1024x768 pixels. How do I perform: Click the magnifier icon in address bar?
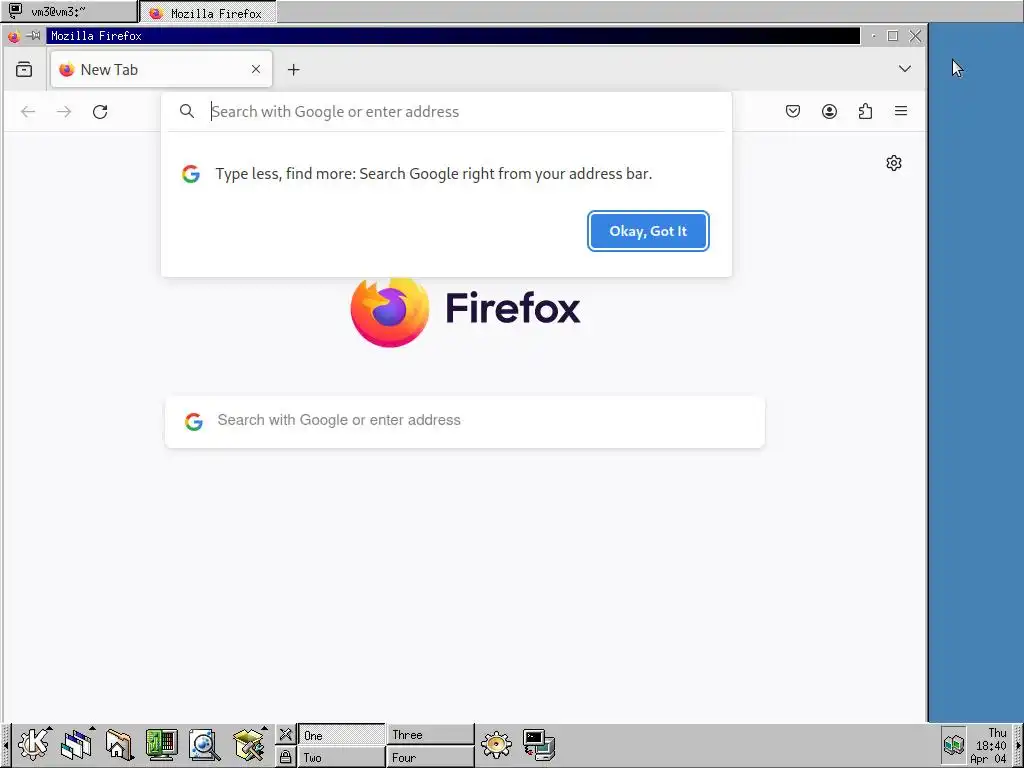[x=187, y=112]
